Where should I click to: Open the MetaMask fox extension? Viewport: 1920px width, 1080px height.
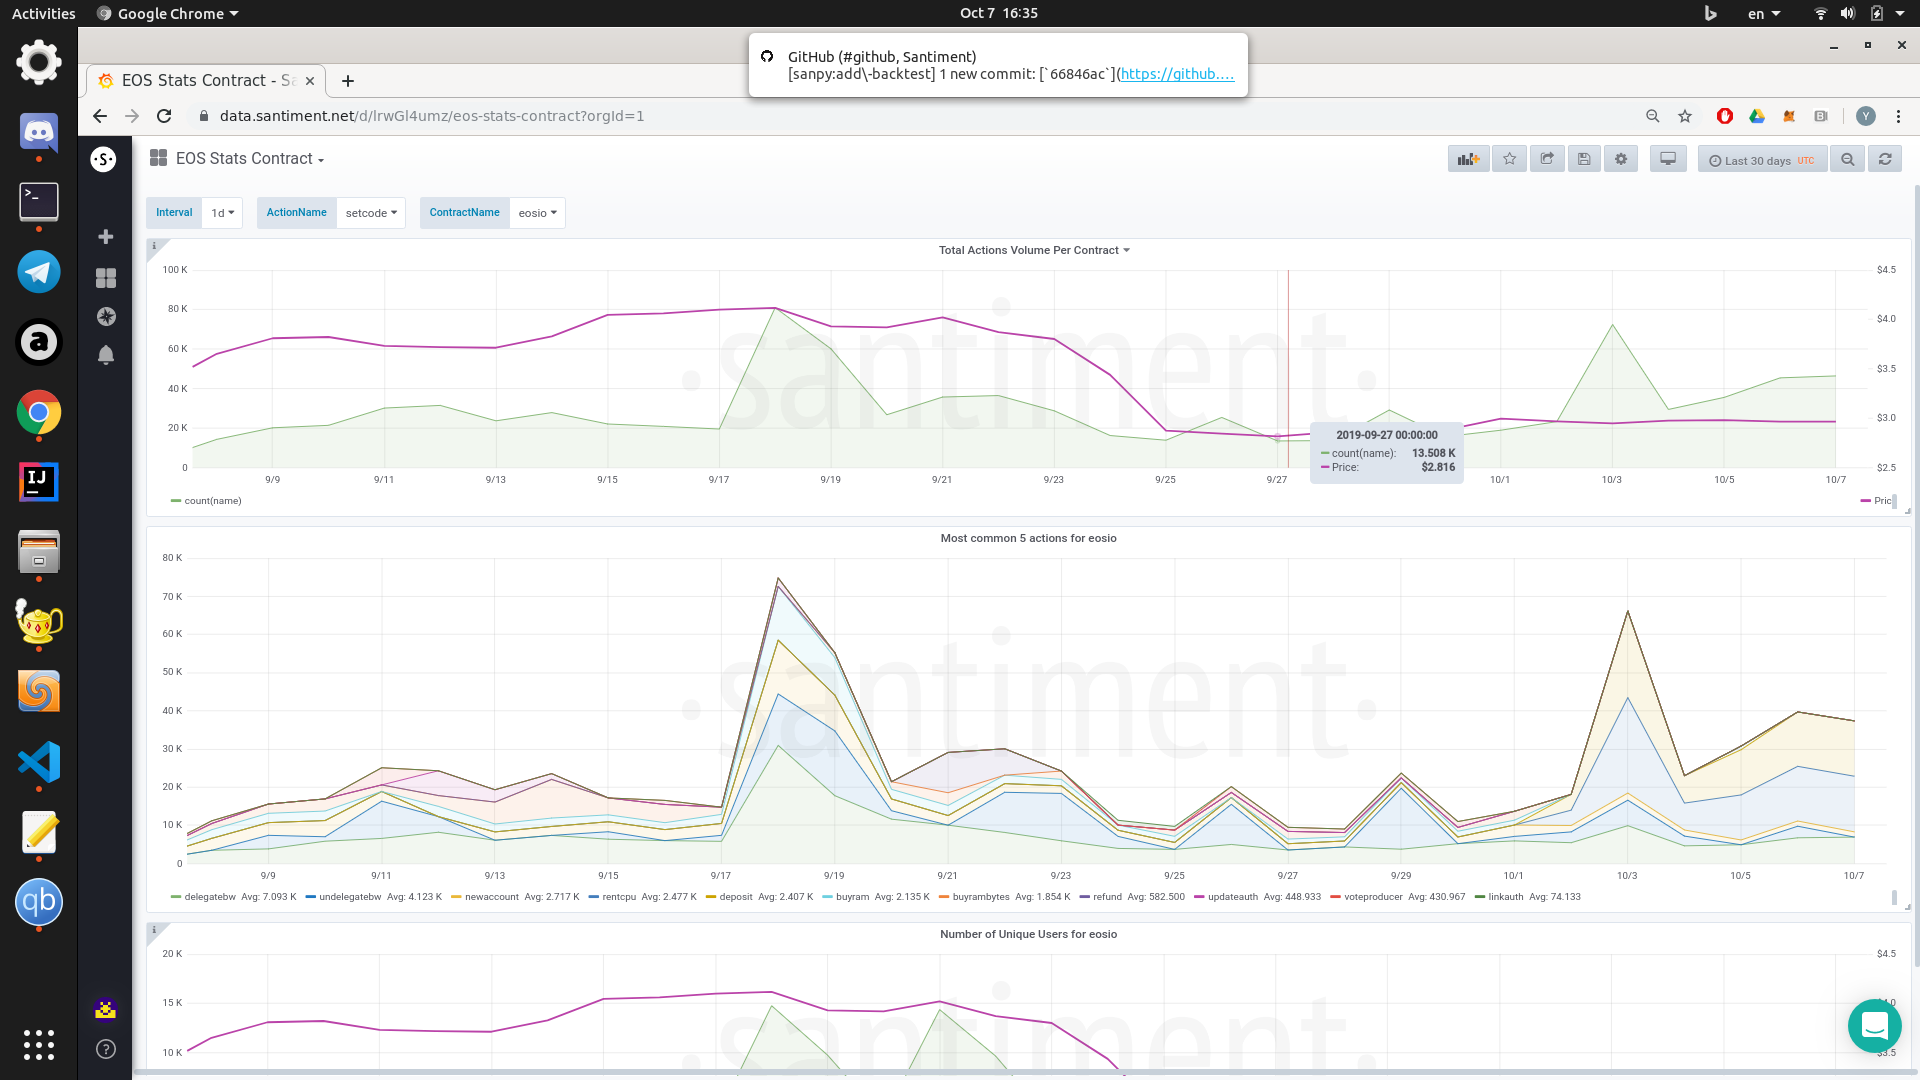1789,116
